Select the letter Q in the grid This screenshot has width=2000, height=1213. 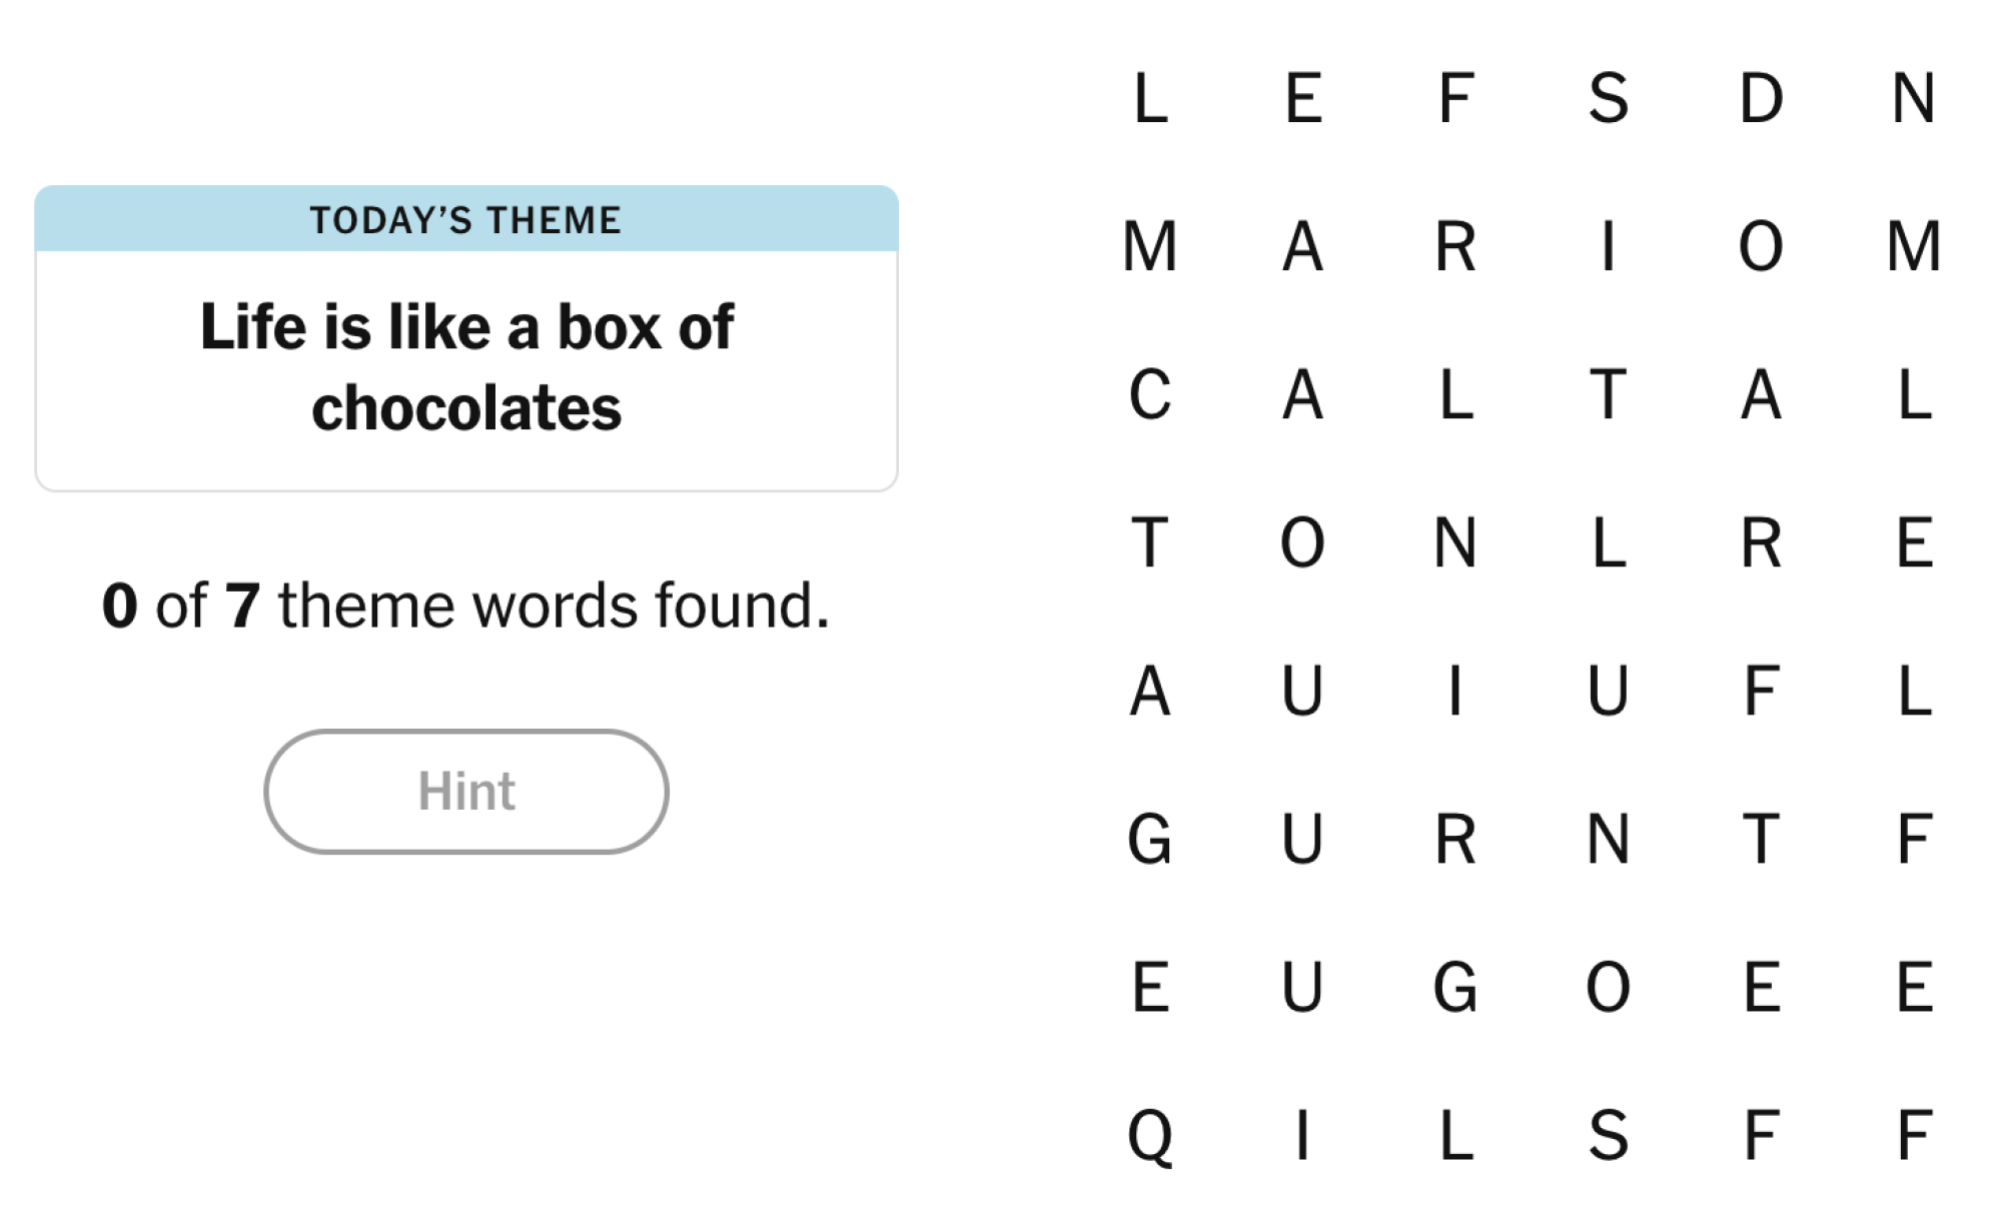pos(1150,1136)
